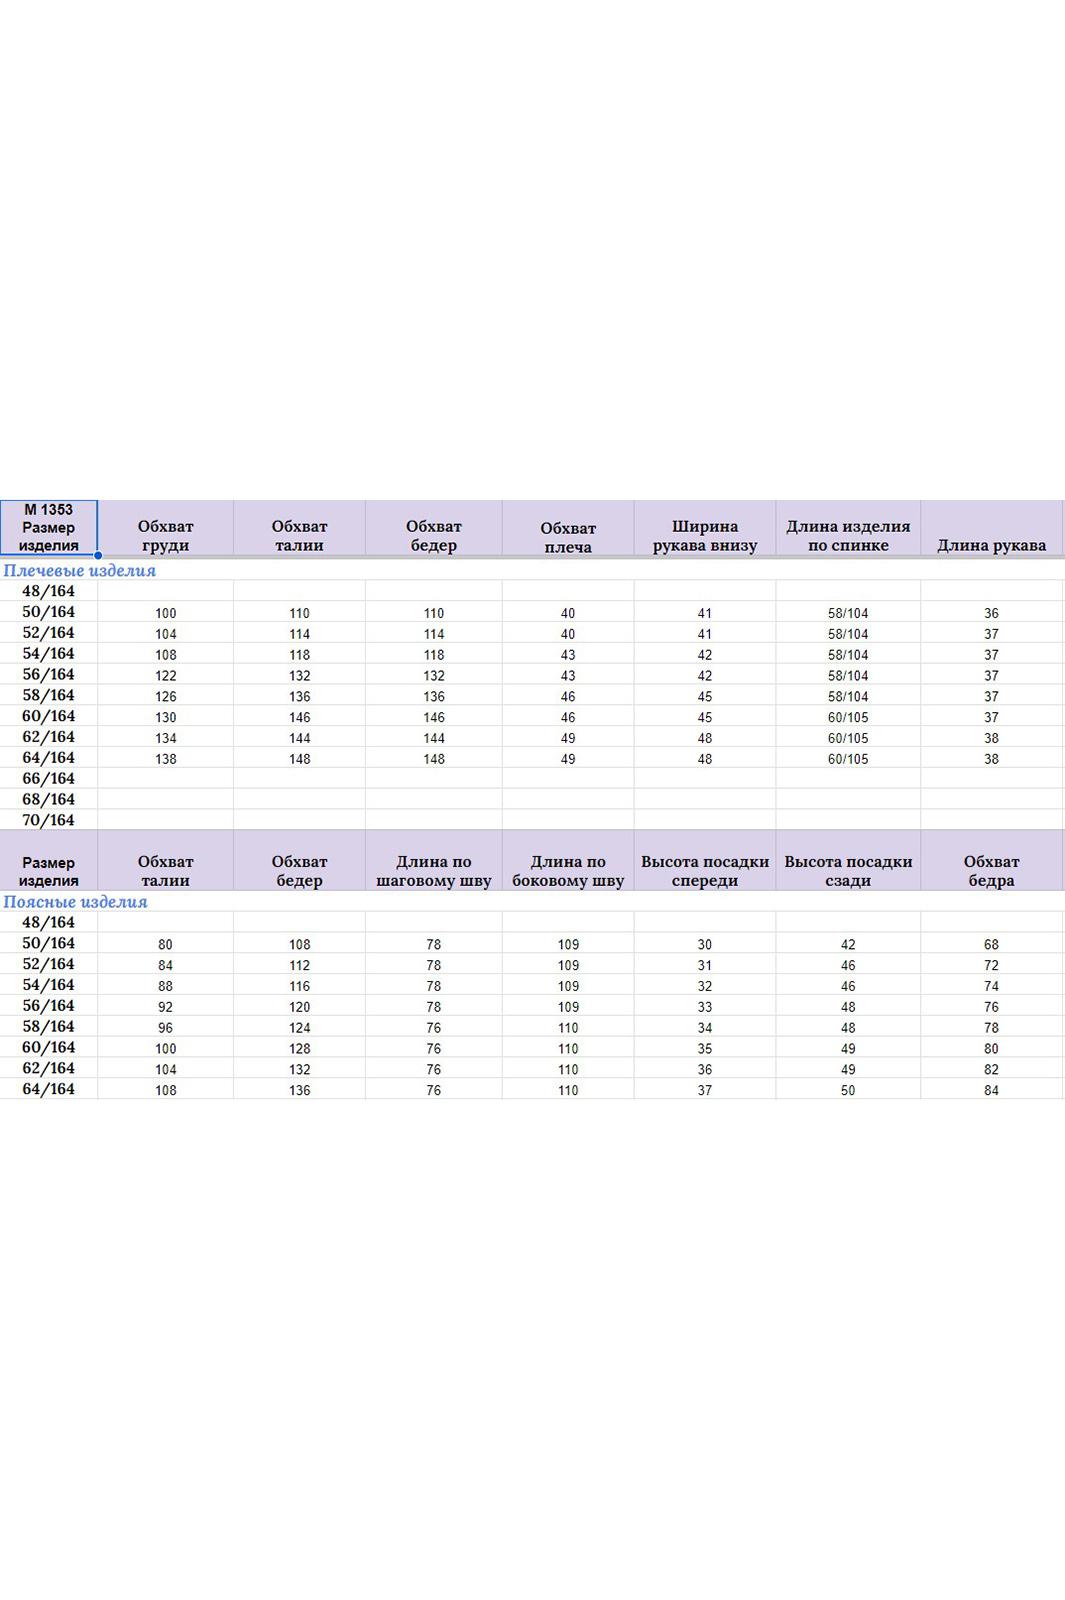Select front rise value 33 in lower table
The image size is (1065, 1600).
point(705,1007)
